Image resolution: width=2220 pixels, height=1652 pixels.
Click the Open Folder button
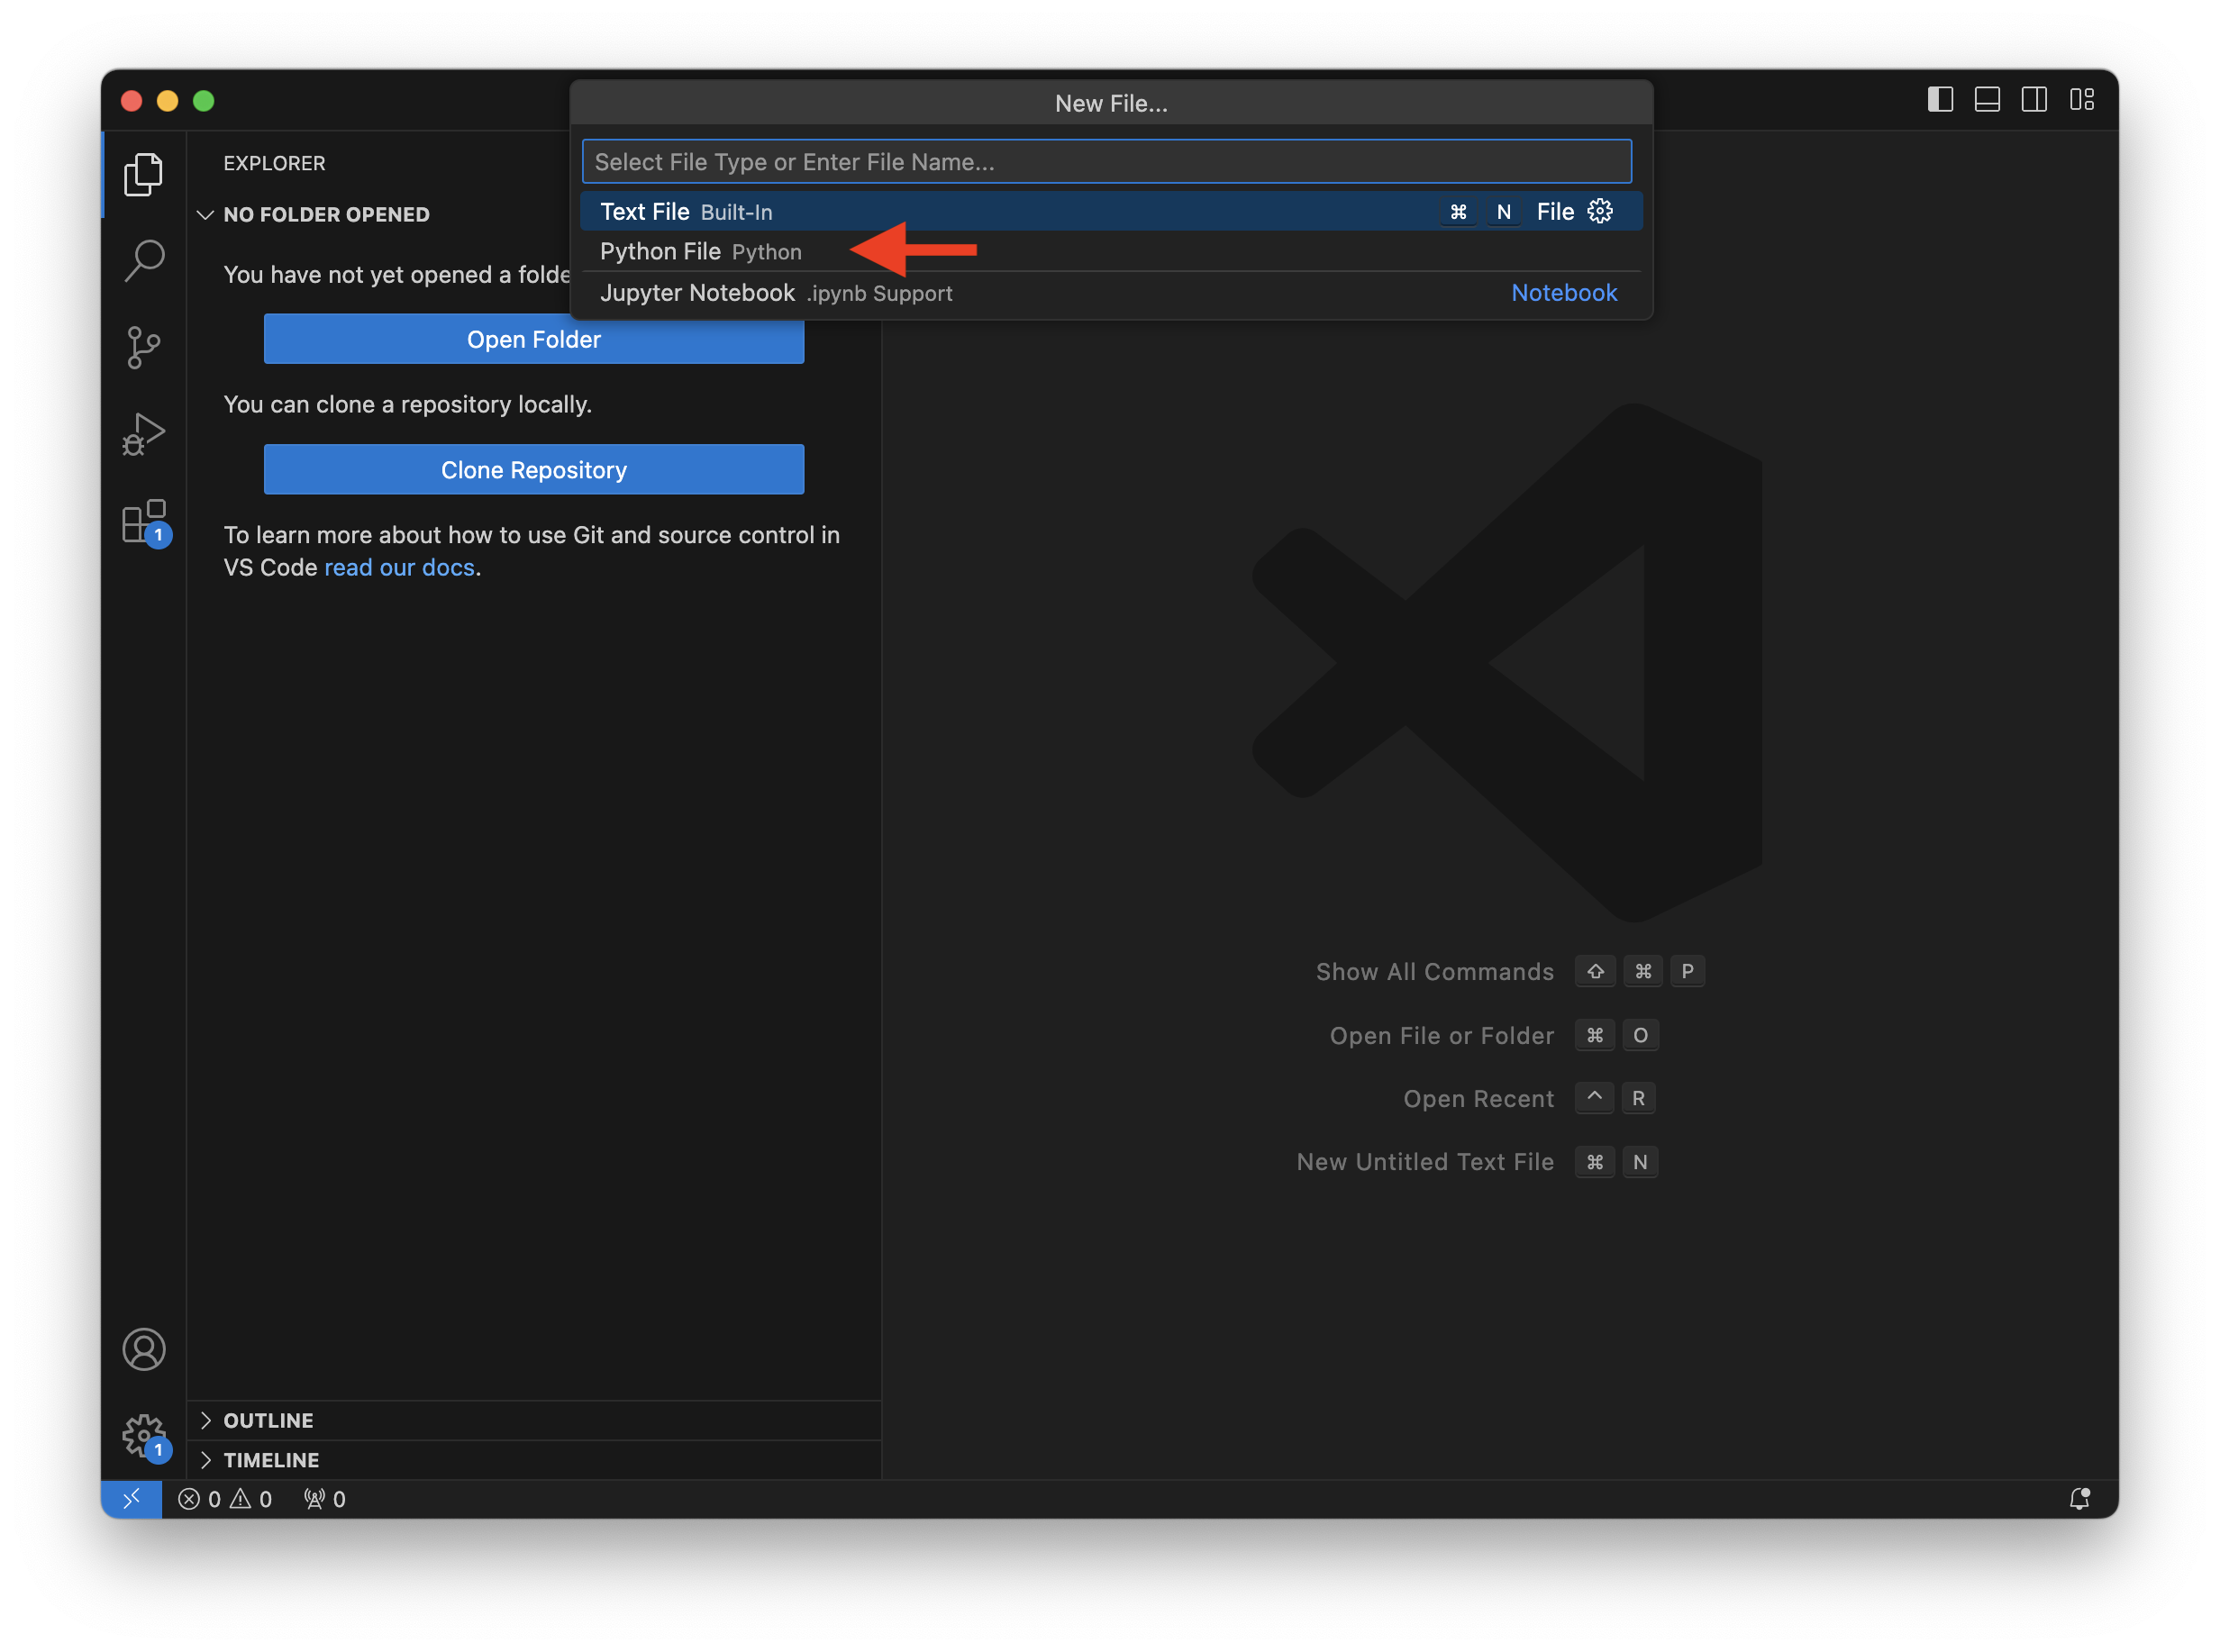533,339
